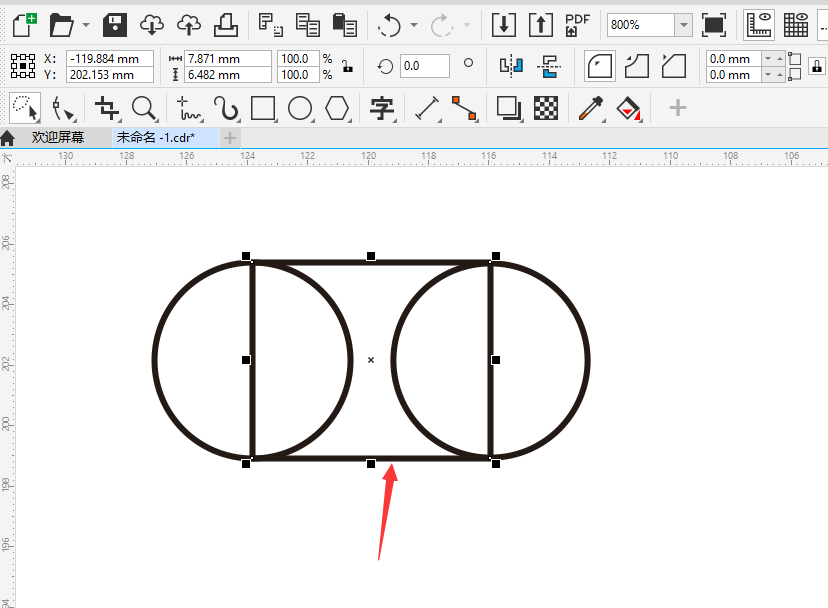Open the 800% zoom level dropdown
The image size is (828, 608).
tap(683, 24)
